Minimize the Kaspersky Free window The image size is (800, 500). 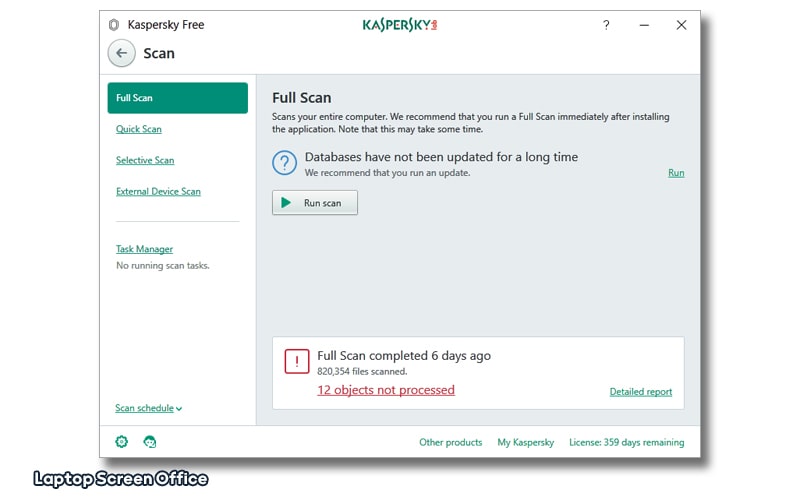pos(644,25)
